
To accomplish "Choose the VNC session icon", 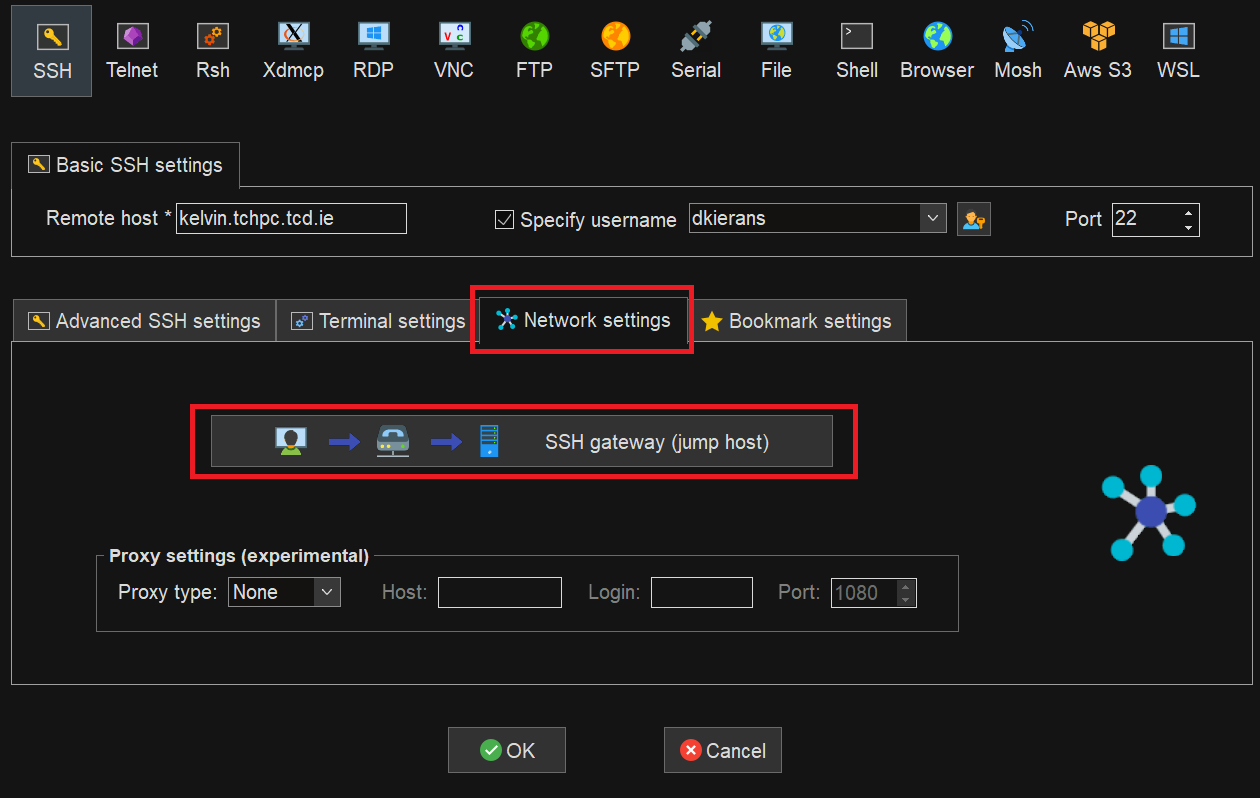I will coord(453,50).
